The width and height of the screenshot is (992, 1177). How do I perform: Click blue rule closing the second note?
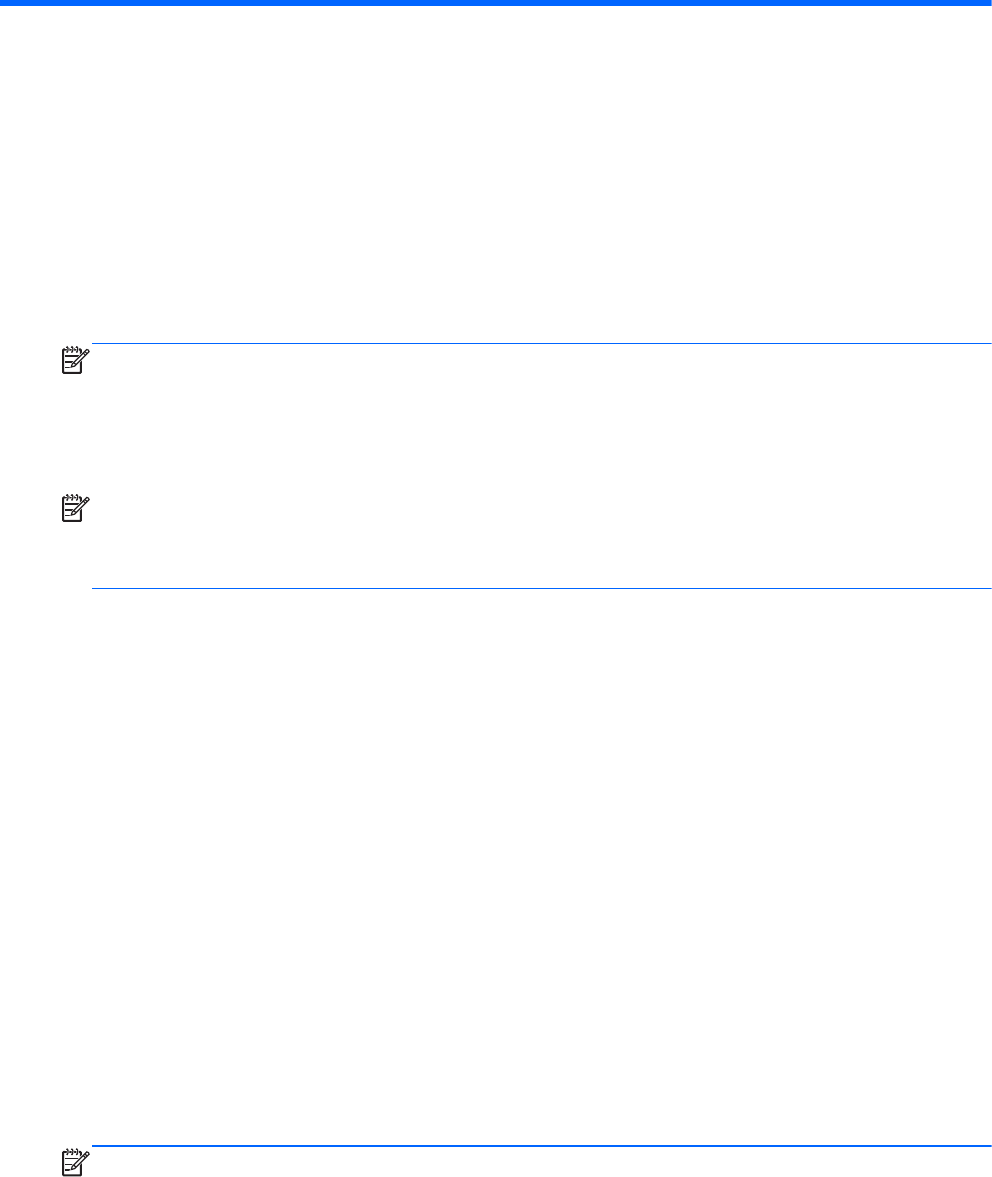pyautogui.click(x=541, y=588)
